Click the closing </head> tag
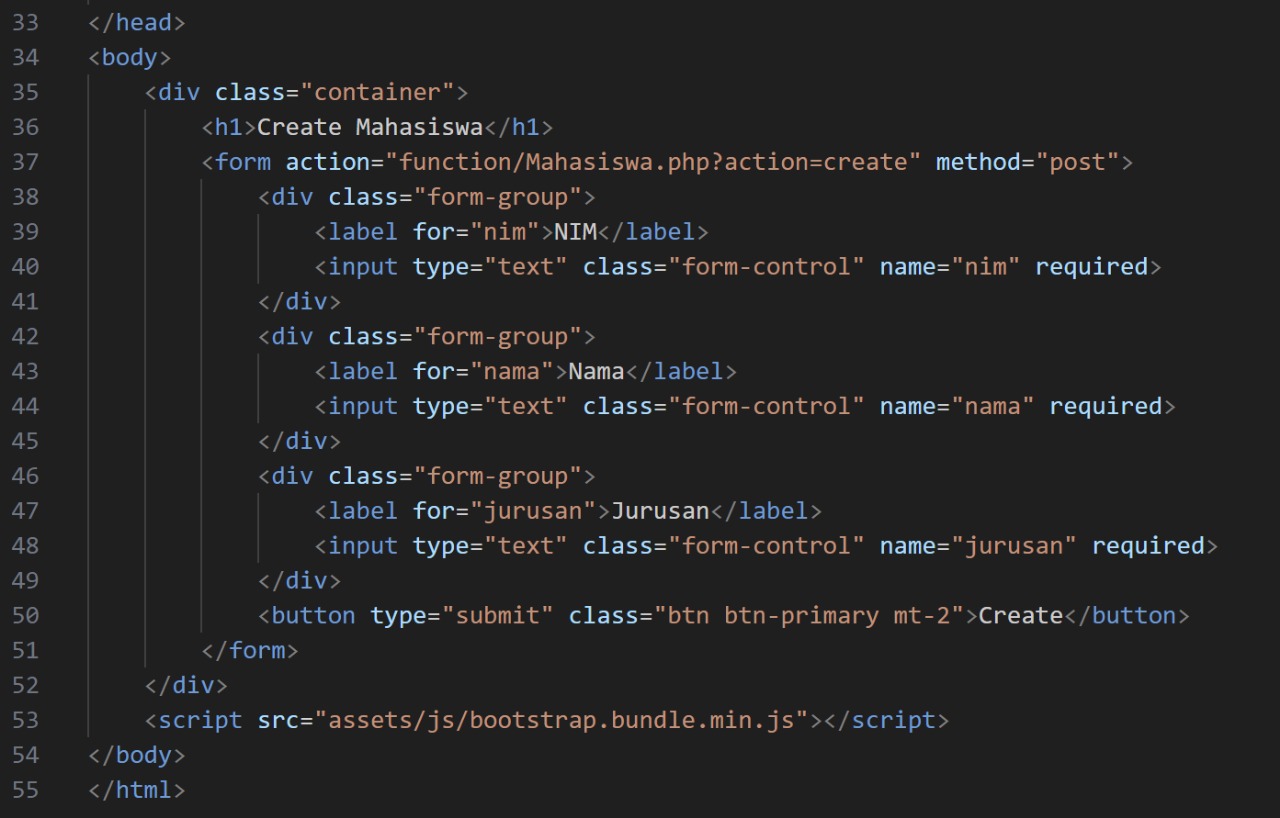This screenshot has width=1280, height=818. (x=136, y=22)
